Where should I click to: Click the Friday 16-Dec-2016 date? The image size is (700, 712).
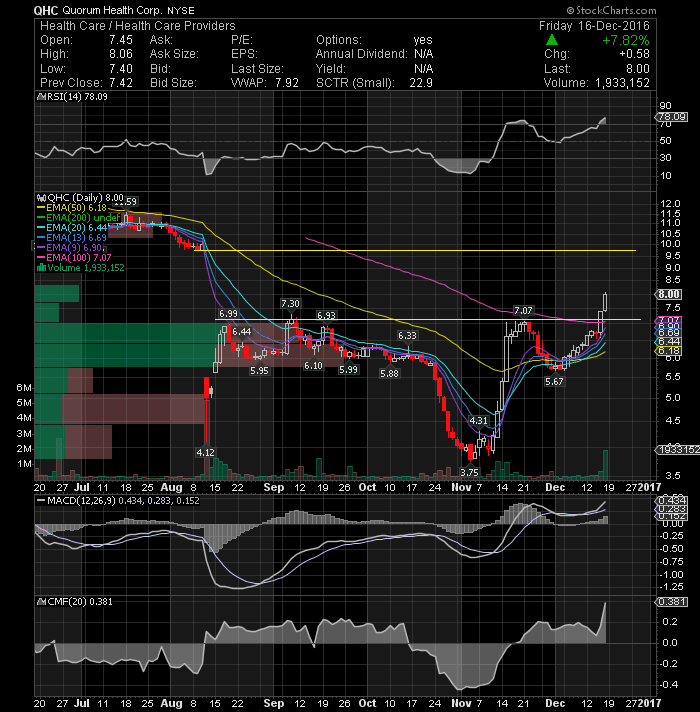tap(594, 26)
